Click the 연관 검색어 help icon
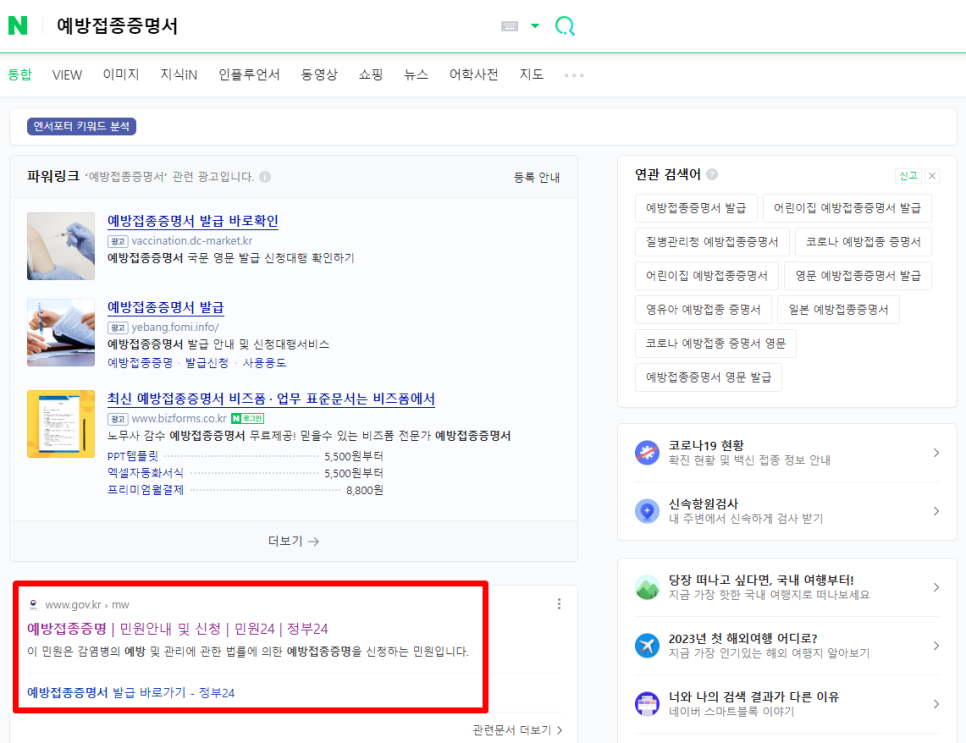The height and width of the screenshot is (743, 966). [x=712, y=174]
